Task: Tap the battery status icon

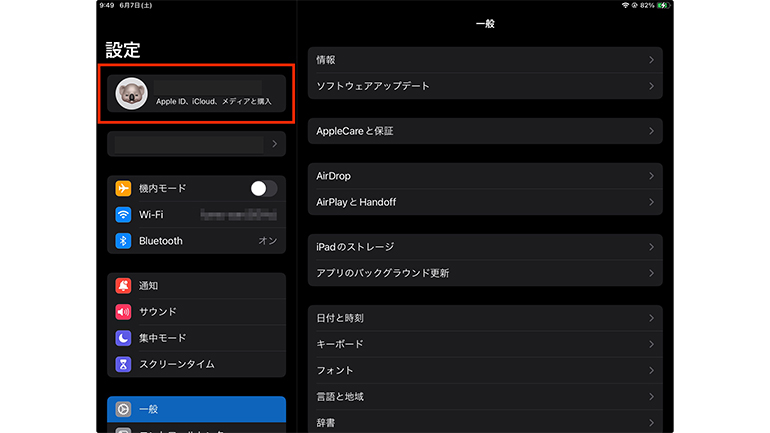Action: coord(663,5)
